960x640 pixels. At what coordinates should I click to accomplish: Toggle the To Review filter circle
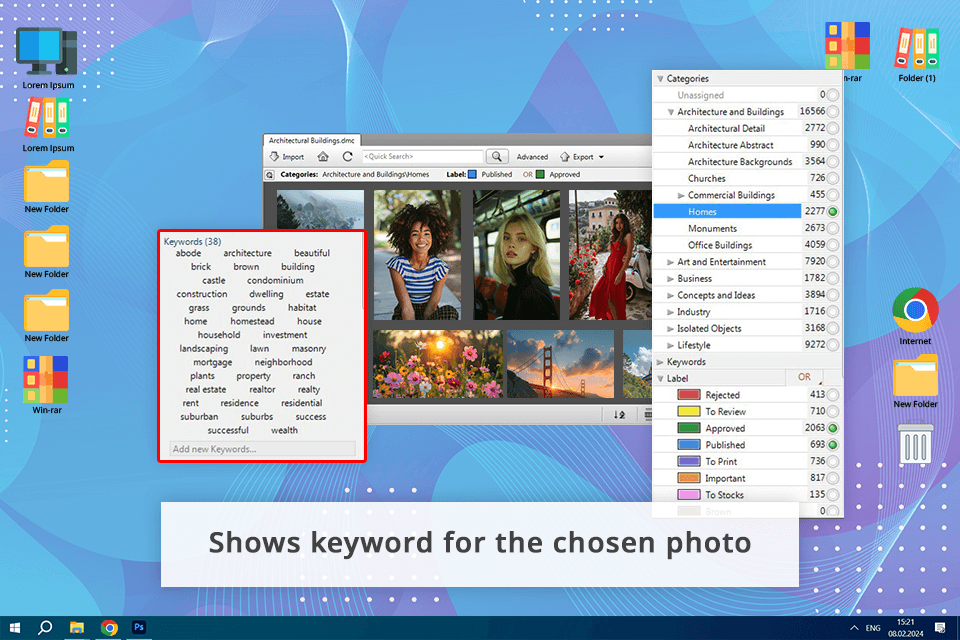tap(833, 412)
